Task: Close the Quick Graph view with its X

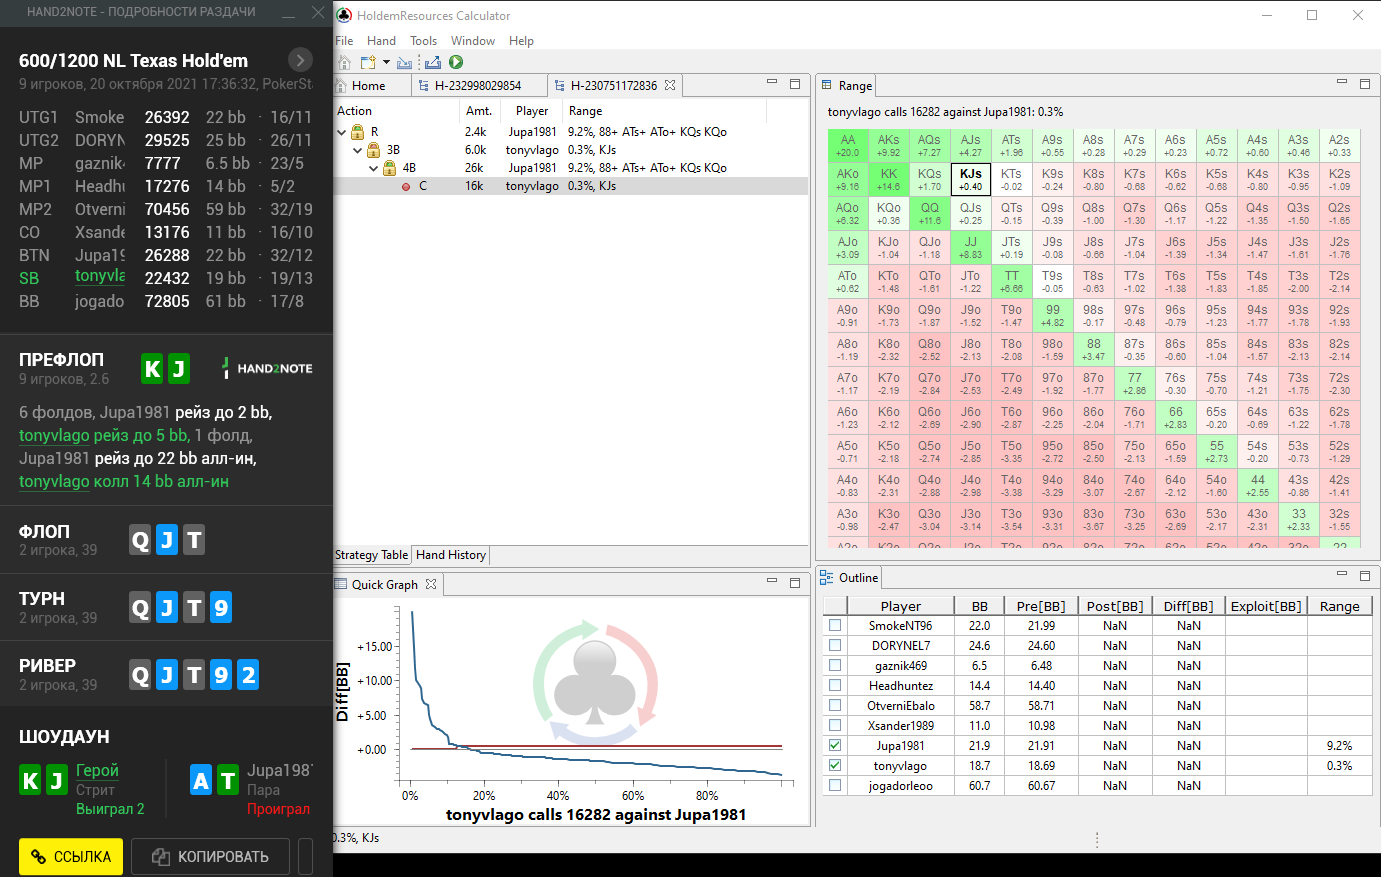Action: pos(431,584)
